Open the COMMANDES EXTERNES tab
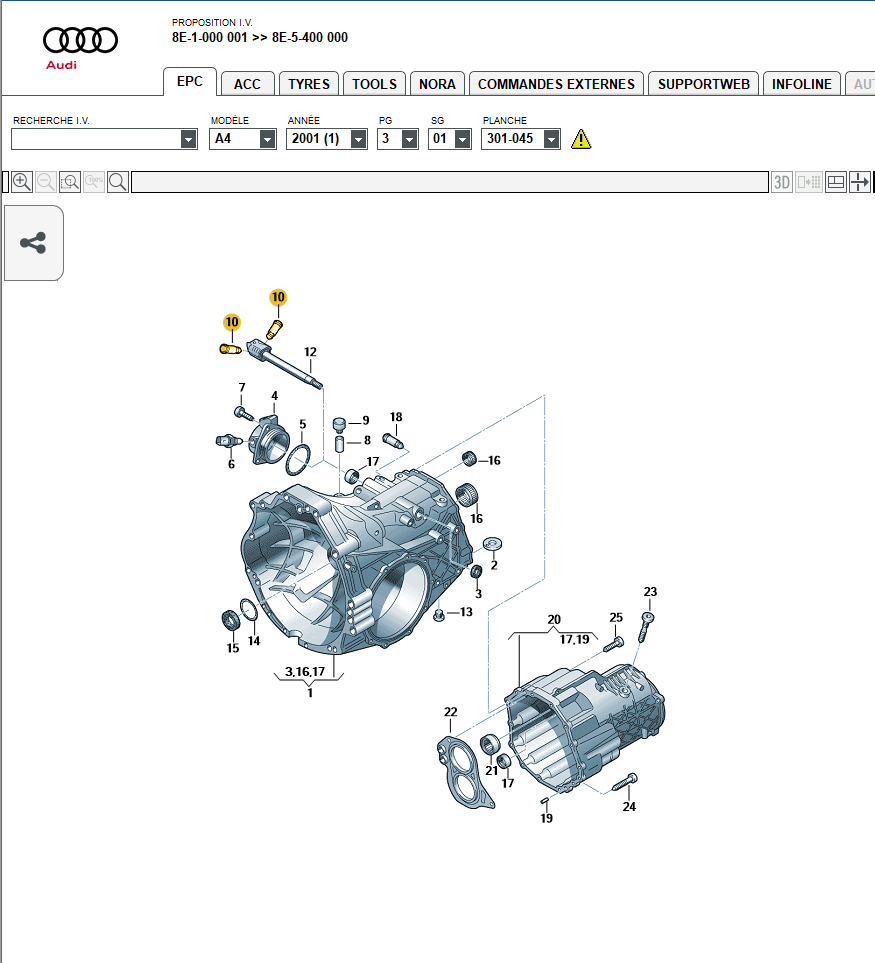 coord(556,84)
